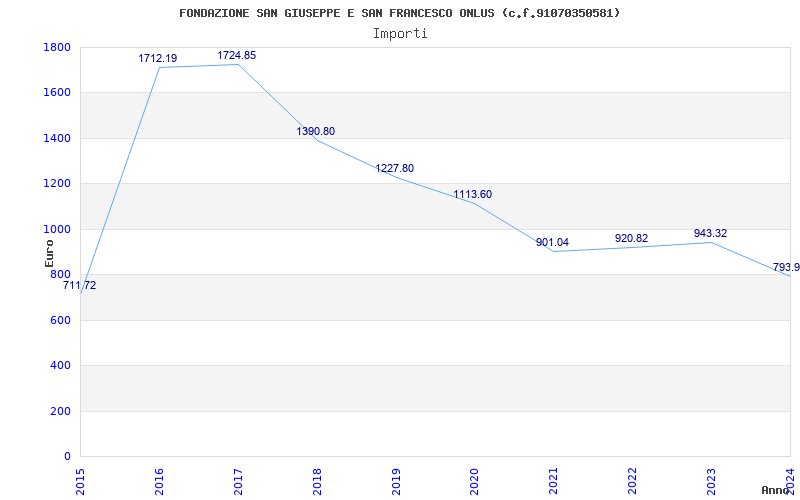This screenshot has width=800, height=500.
Task: Select the 711.72 data label
Action: click(x=80, y=286)
